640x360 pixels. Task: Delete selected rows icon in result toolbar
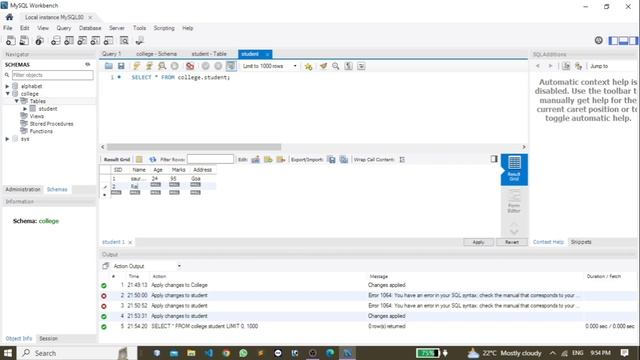(x=281, y=159)
